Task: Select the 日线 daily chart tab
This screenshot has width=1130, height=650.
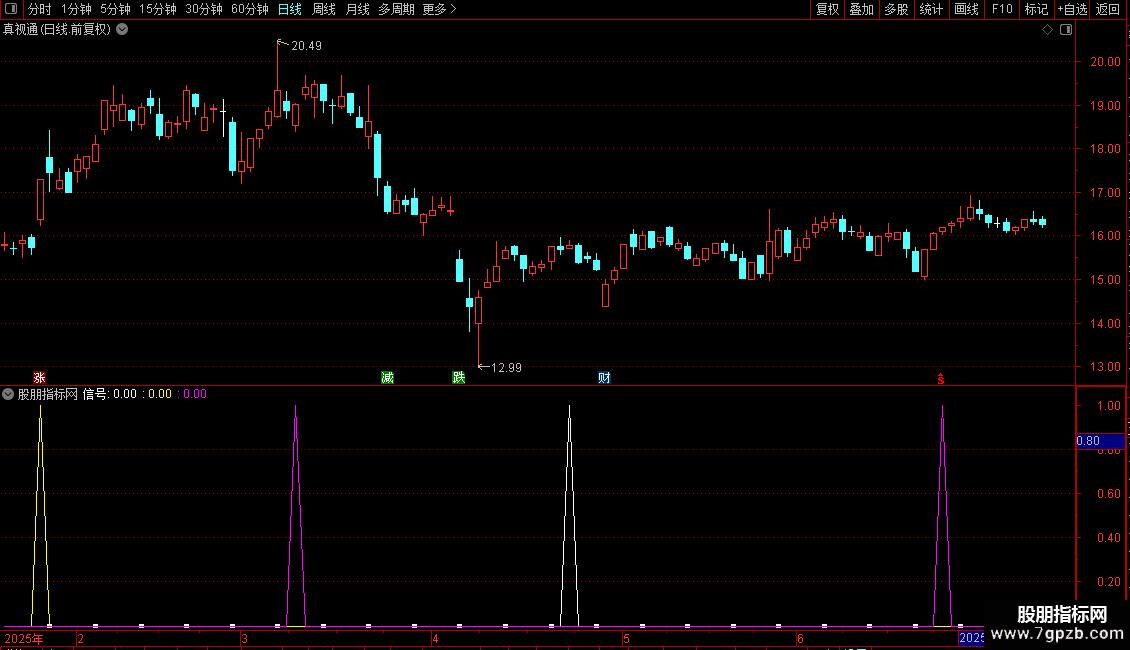Action: coord(290,9)
